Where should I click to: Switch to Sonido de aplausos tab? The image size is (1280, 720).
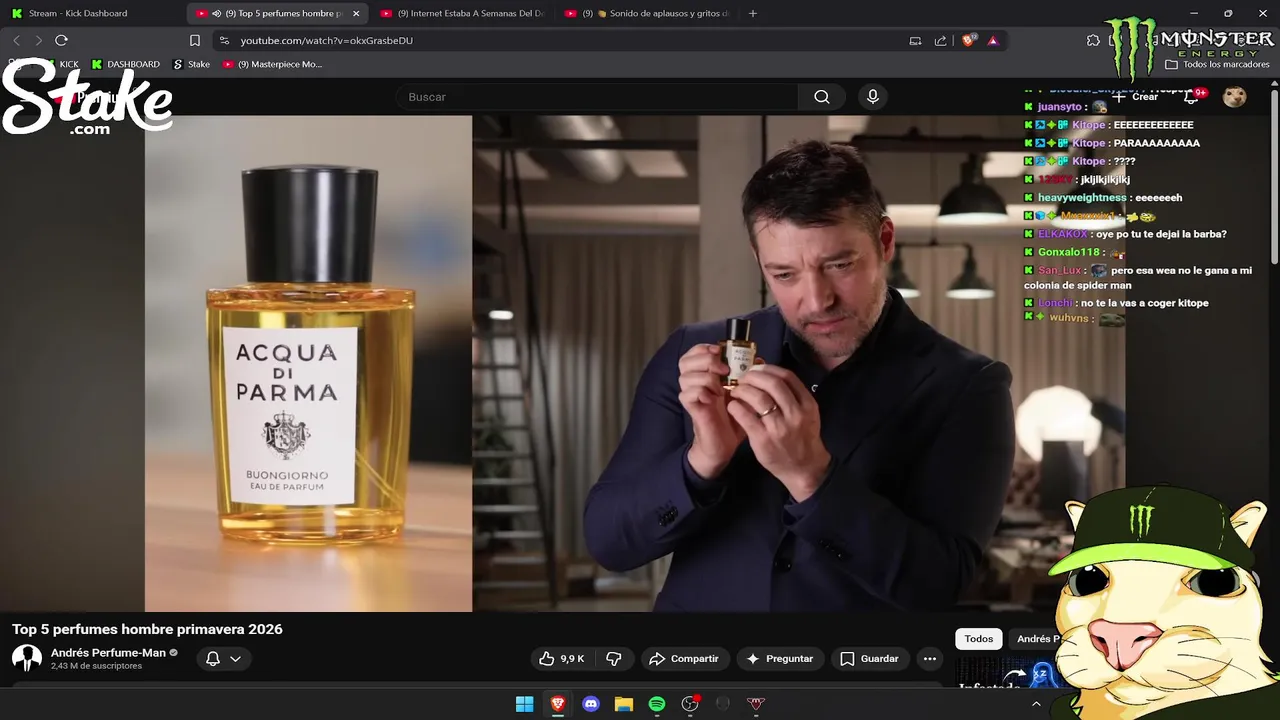point(646,13)
